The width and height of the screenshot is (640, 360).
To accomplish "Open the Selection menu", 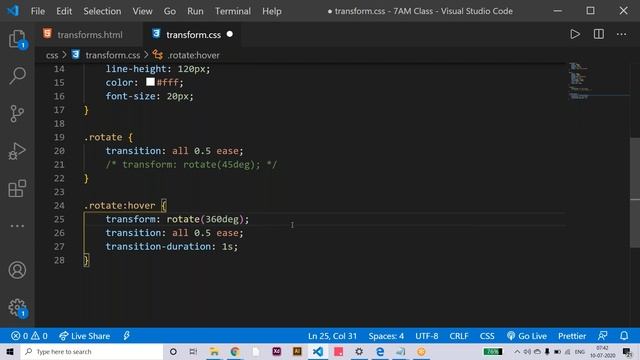I will [102, 11].
